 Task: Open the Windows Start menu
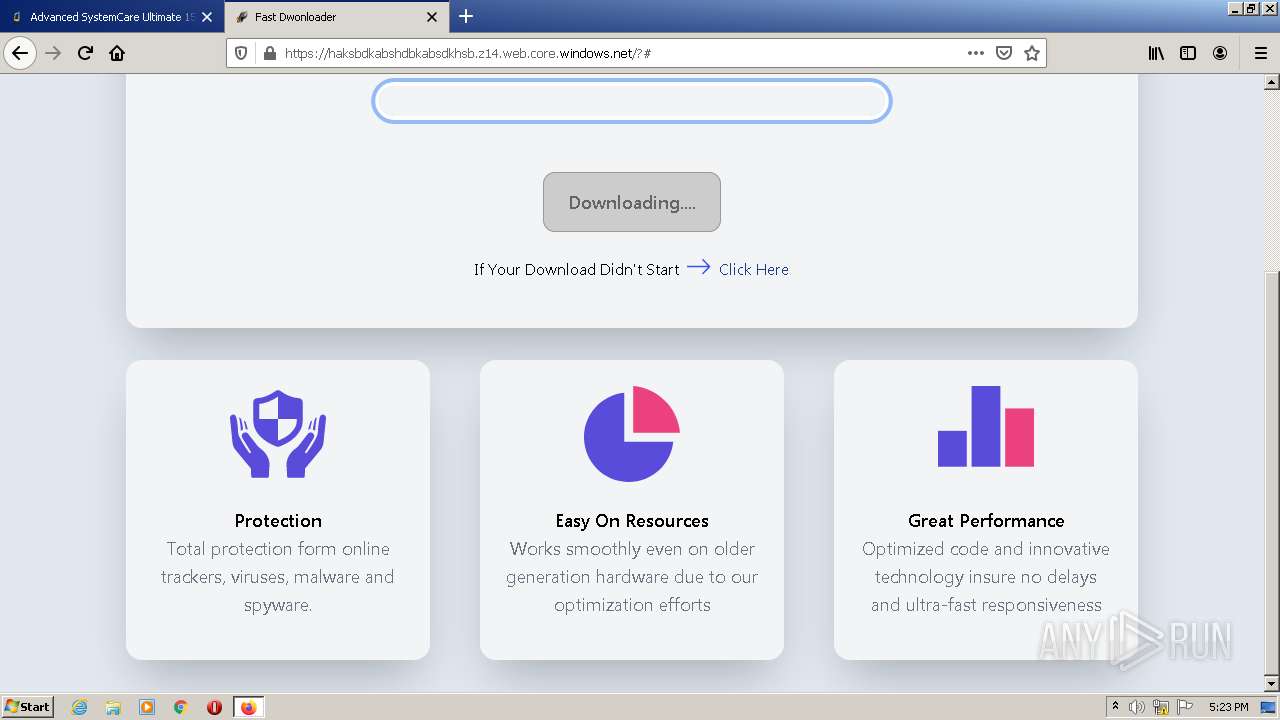tap(27, 707)
